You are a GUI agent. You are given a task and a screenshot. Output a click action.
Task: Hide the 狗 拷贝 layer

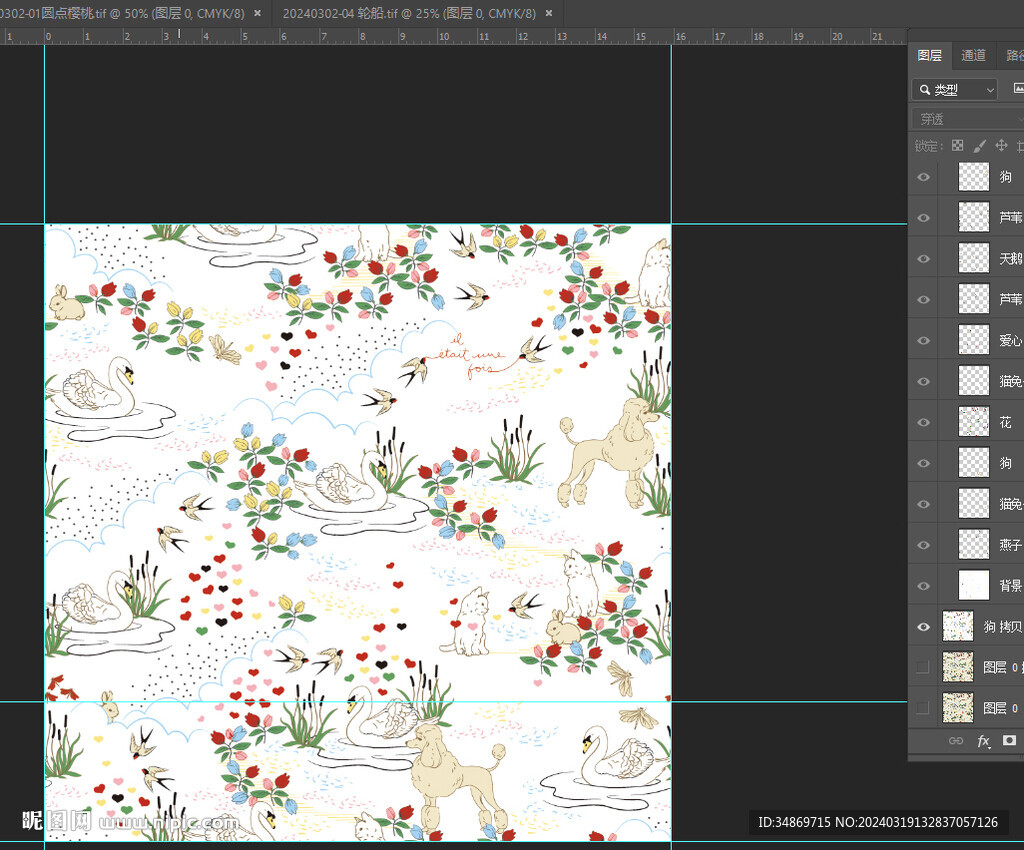pyautogui.click(x=923, y=627)
